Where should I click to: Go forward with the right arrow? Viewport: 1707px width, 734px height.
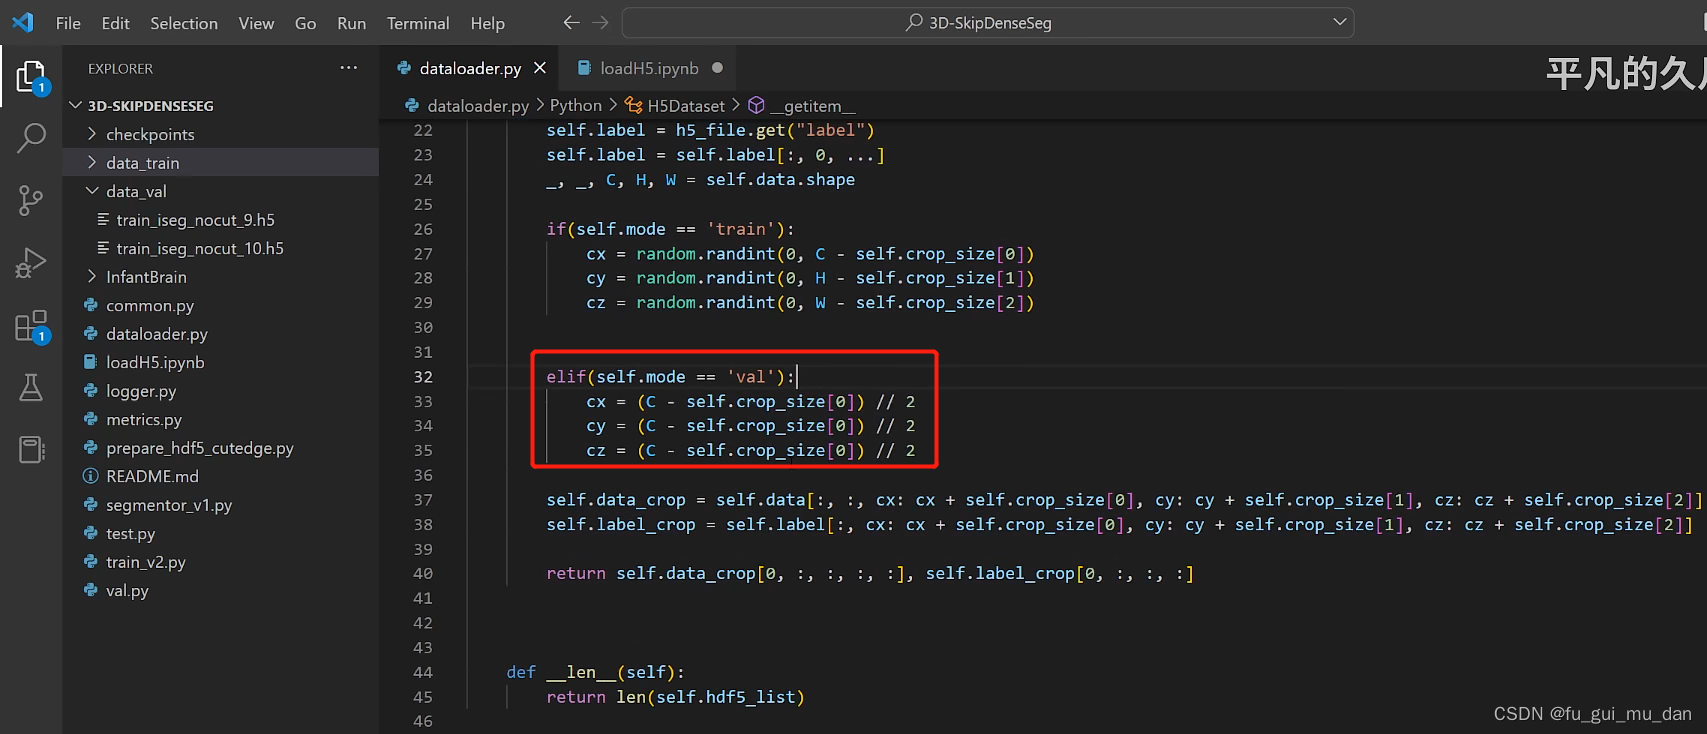click(600, 22)
